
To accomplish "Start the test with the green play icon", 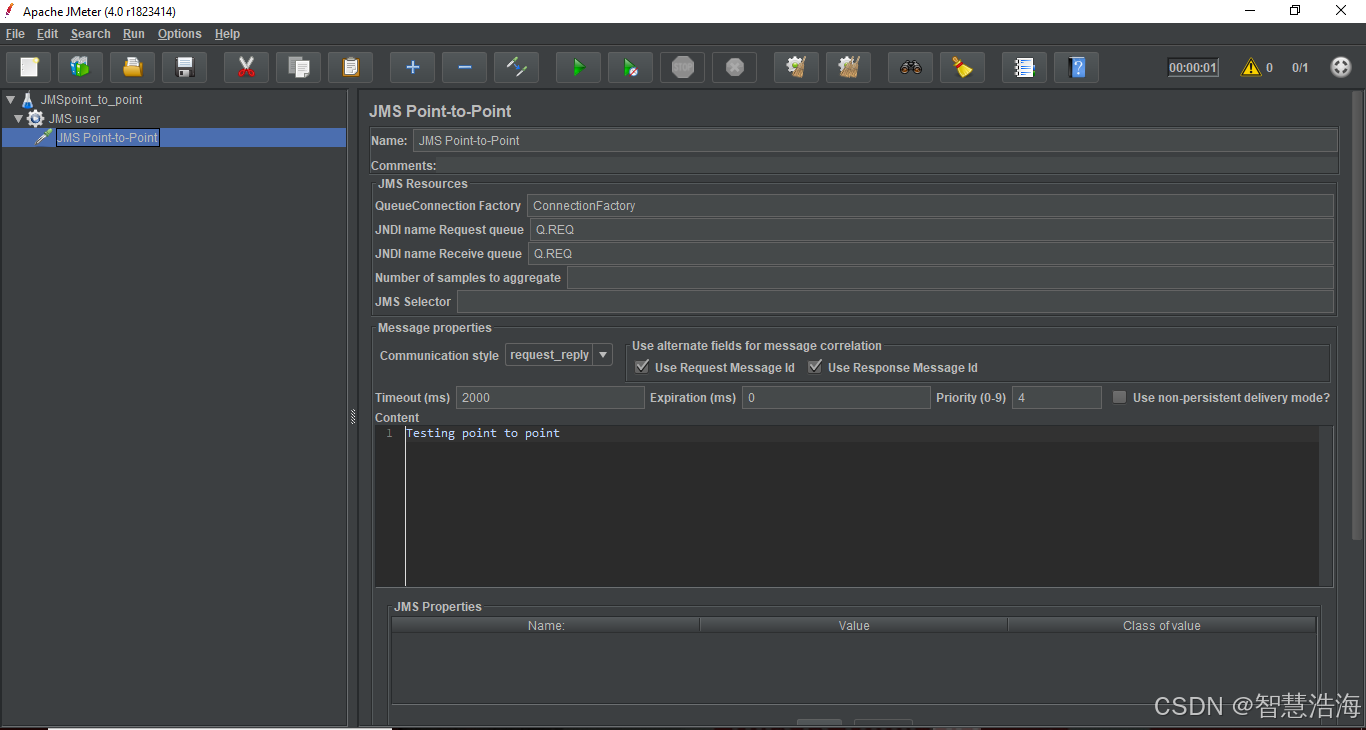I will click(x=579, y=67).
